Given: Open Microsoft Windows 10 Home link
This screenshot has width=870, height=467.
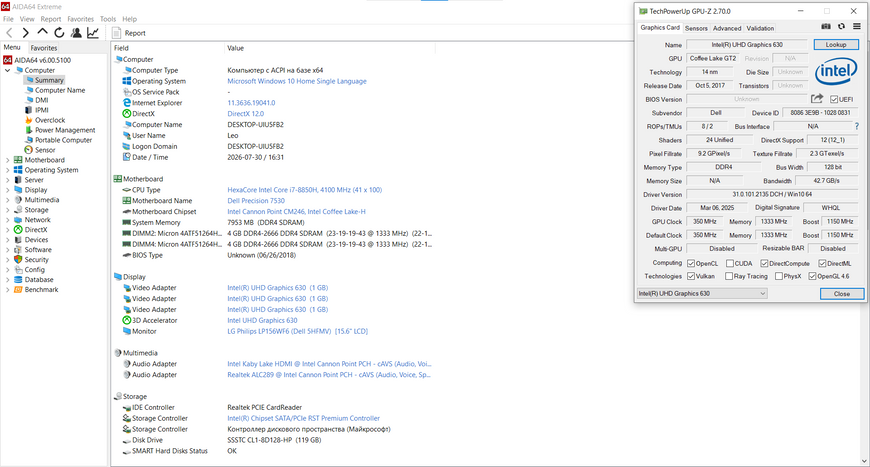Looking at the screenshot, I should point(297,81).
